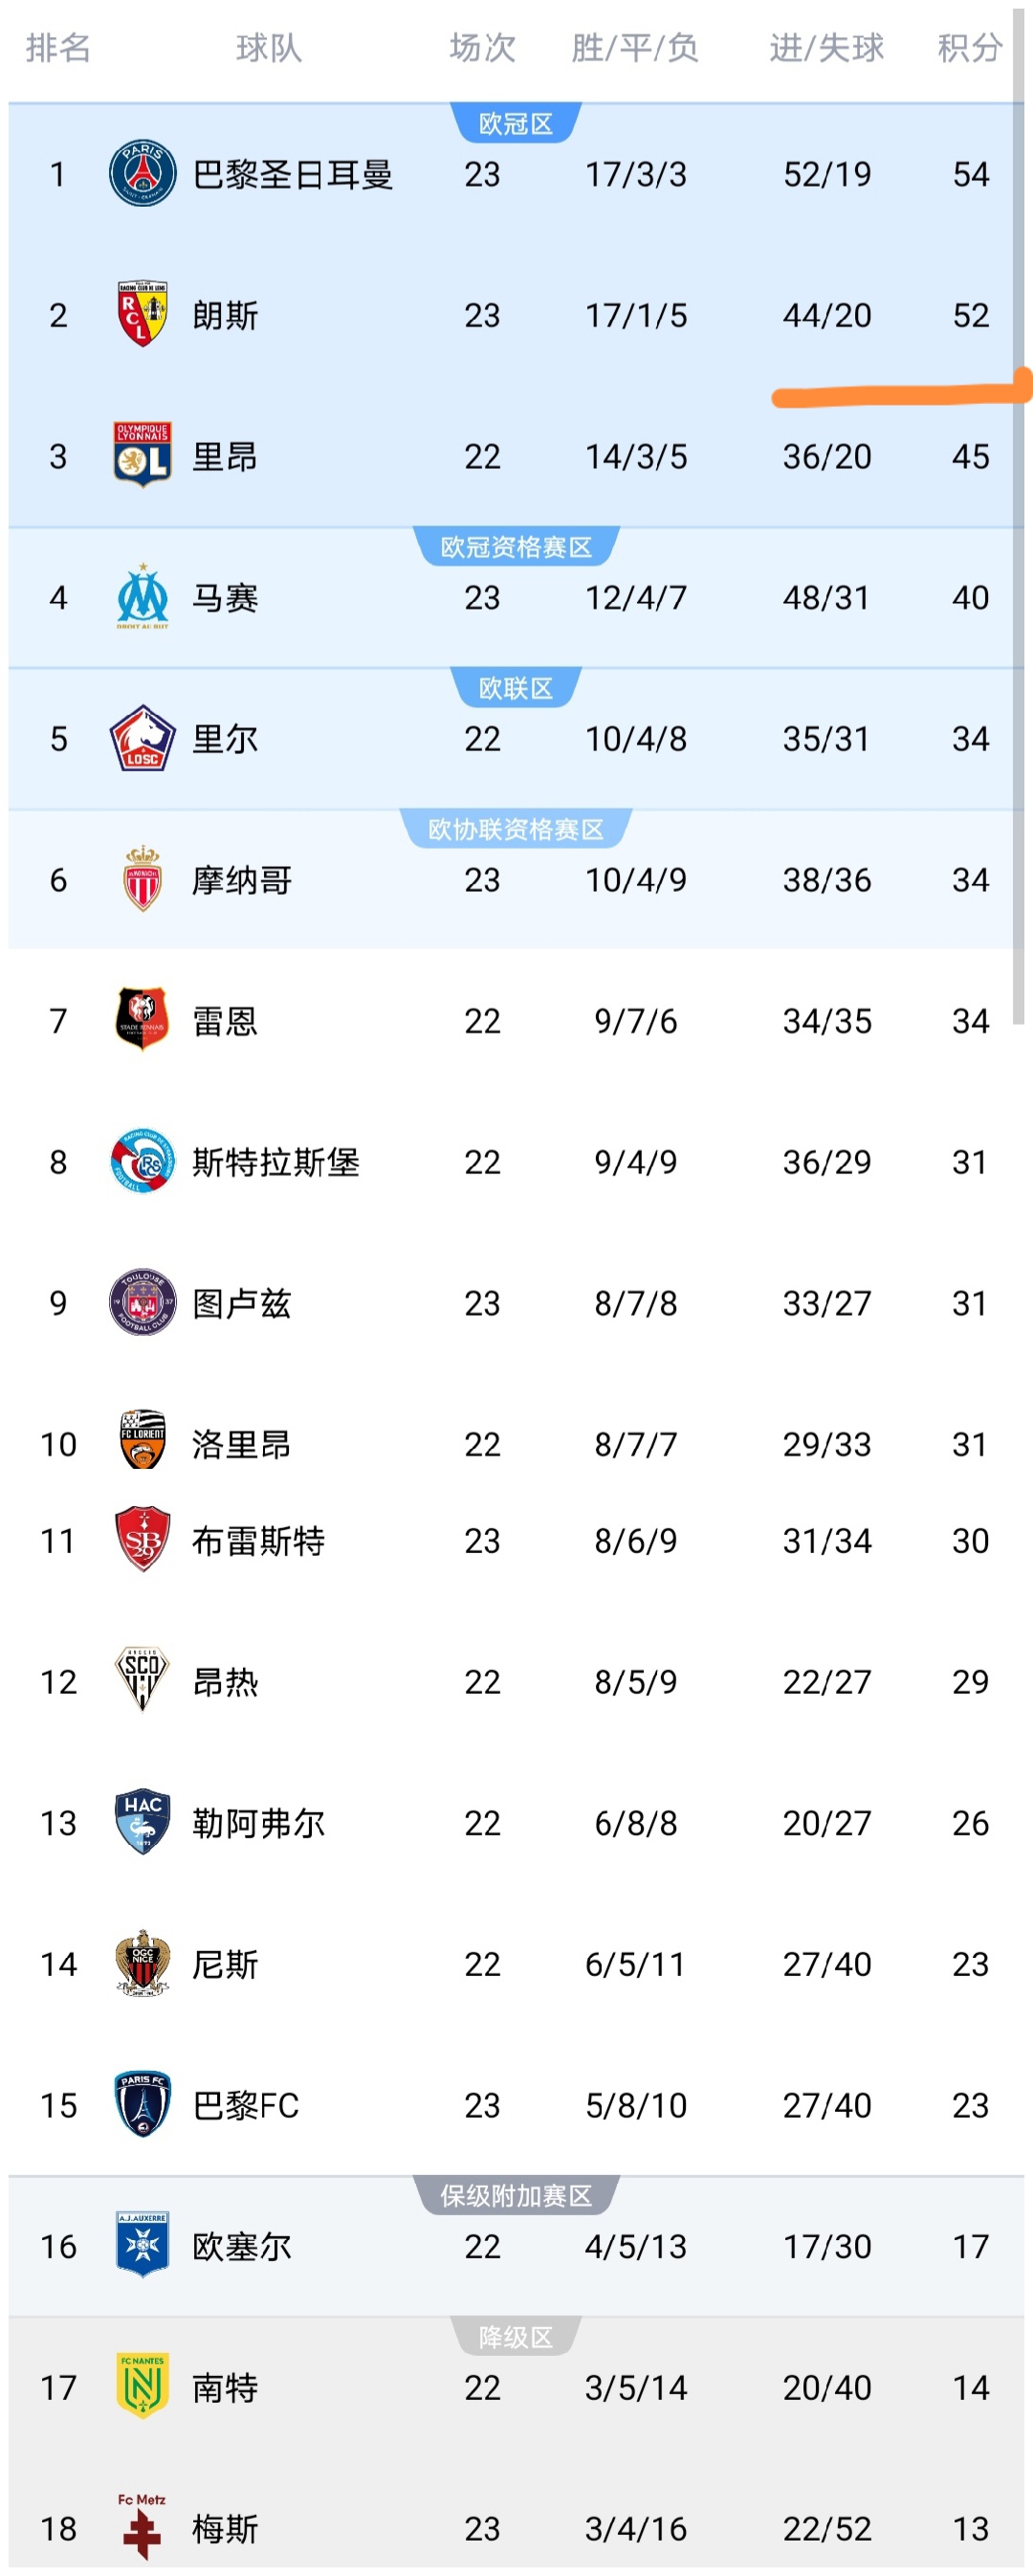Click the 积分 column header

tap(969, 47)
